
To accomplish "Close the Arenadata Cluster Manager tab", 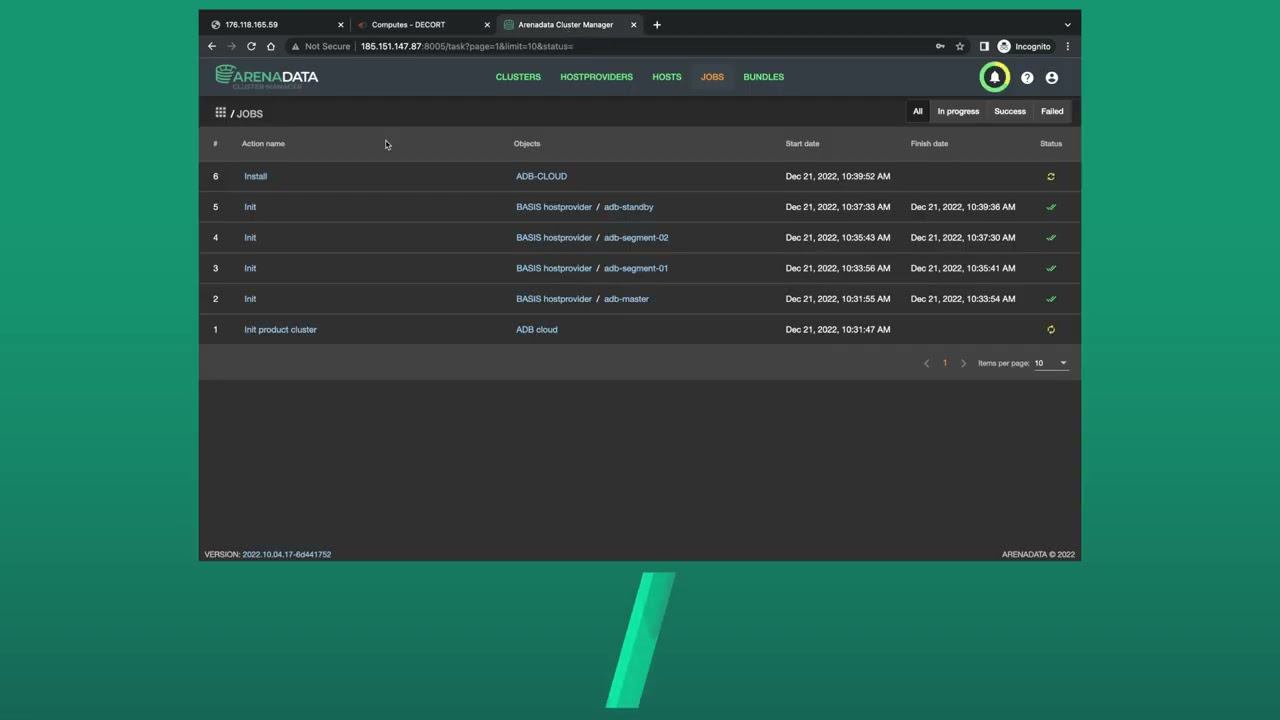I will click(633, 25).
